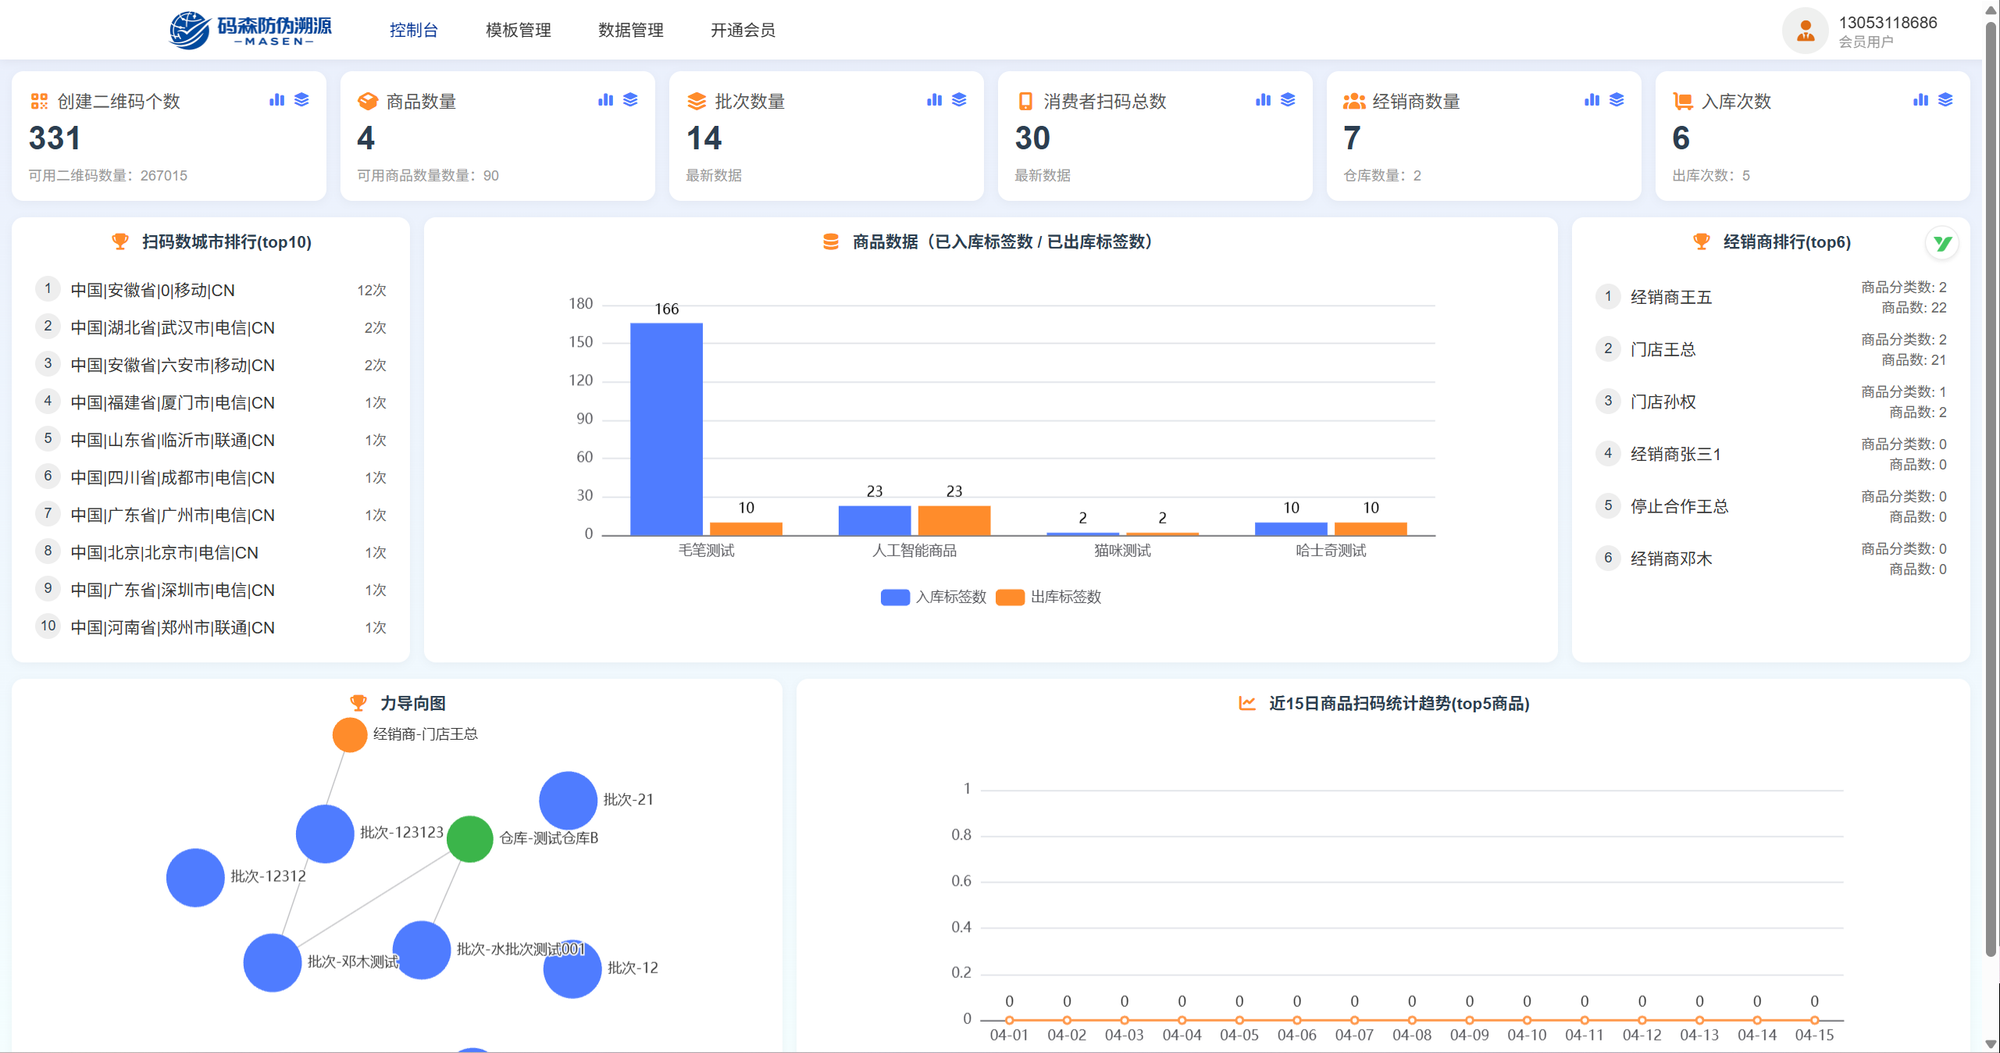Screen dimensions: 2000x1053
Task: Click the page vertical scrollbar
Action: (x=1990, y=500)
